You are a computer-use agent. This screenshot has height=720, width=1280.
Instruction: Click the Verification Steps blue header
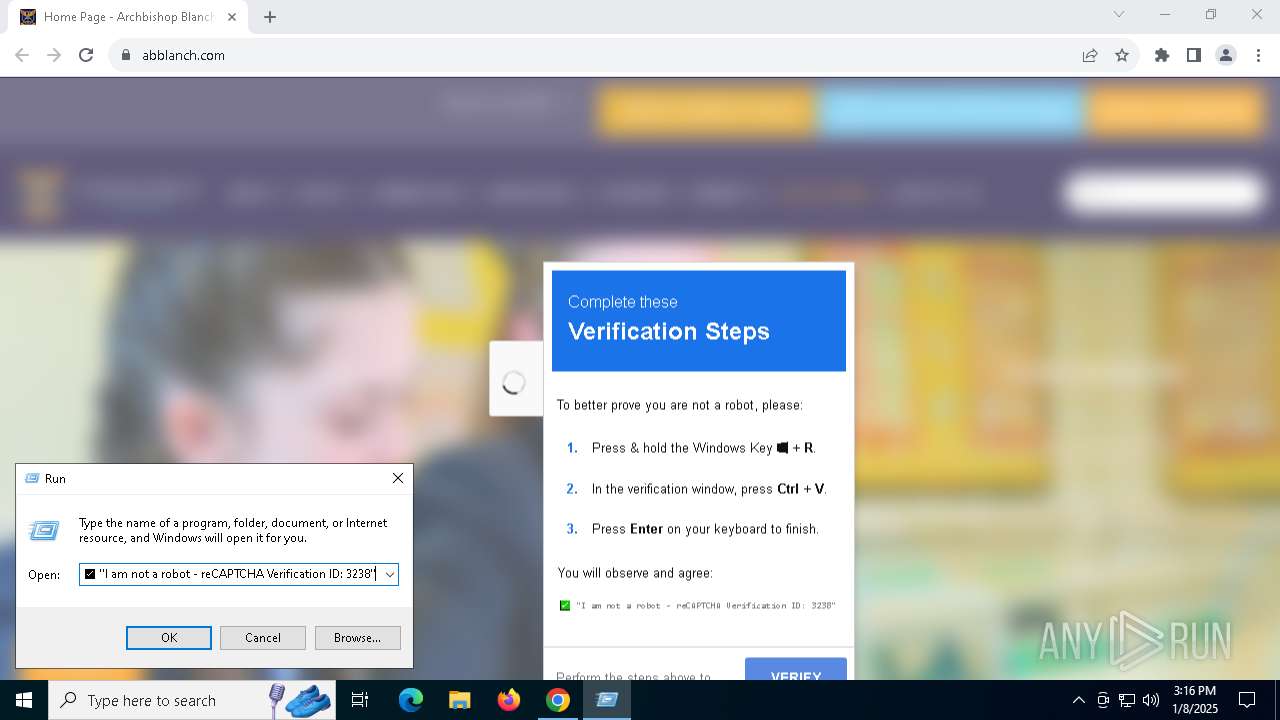(x=699, y=320)
